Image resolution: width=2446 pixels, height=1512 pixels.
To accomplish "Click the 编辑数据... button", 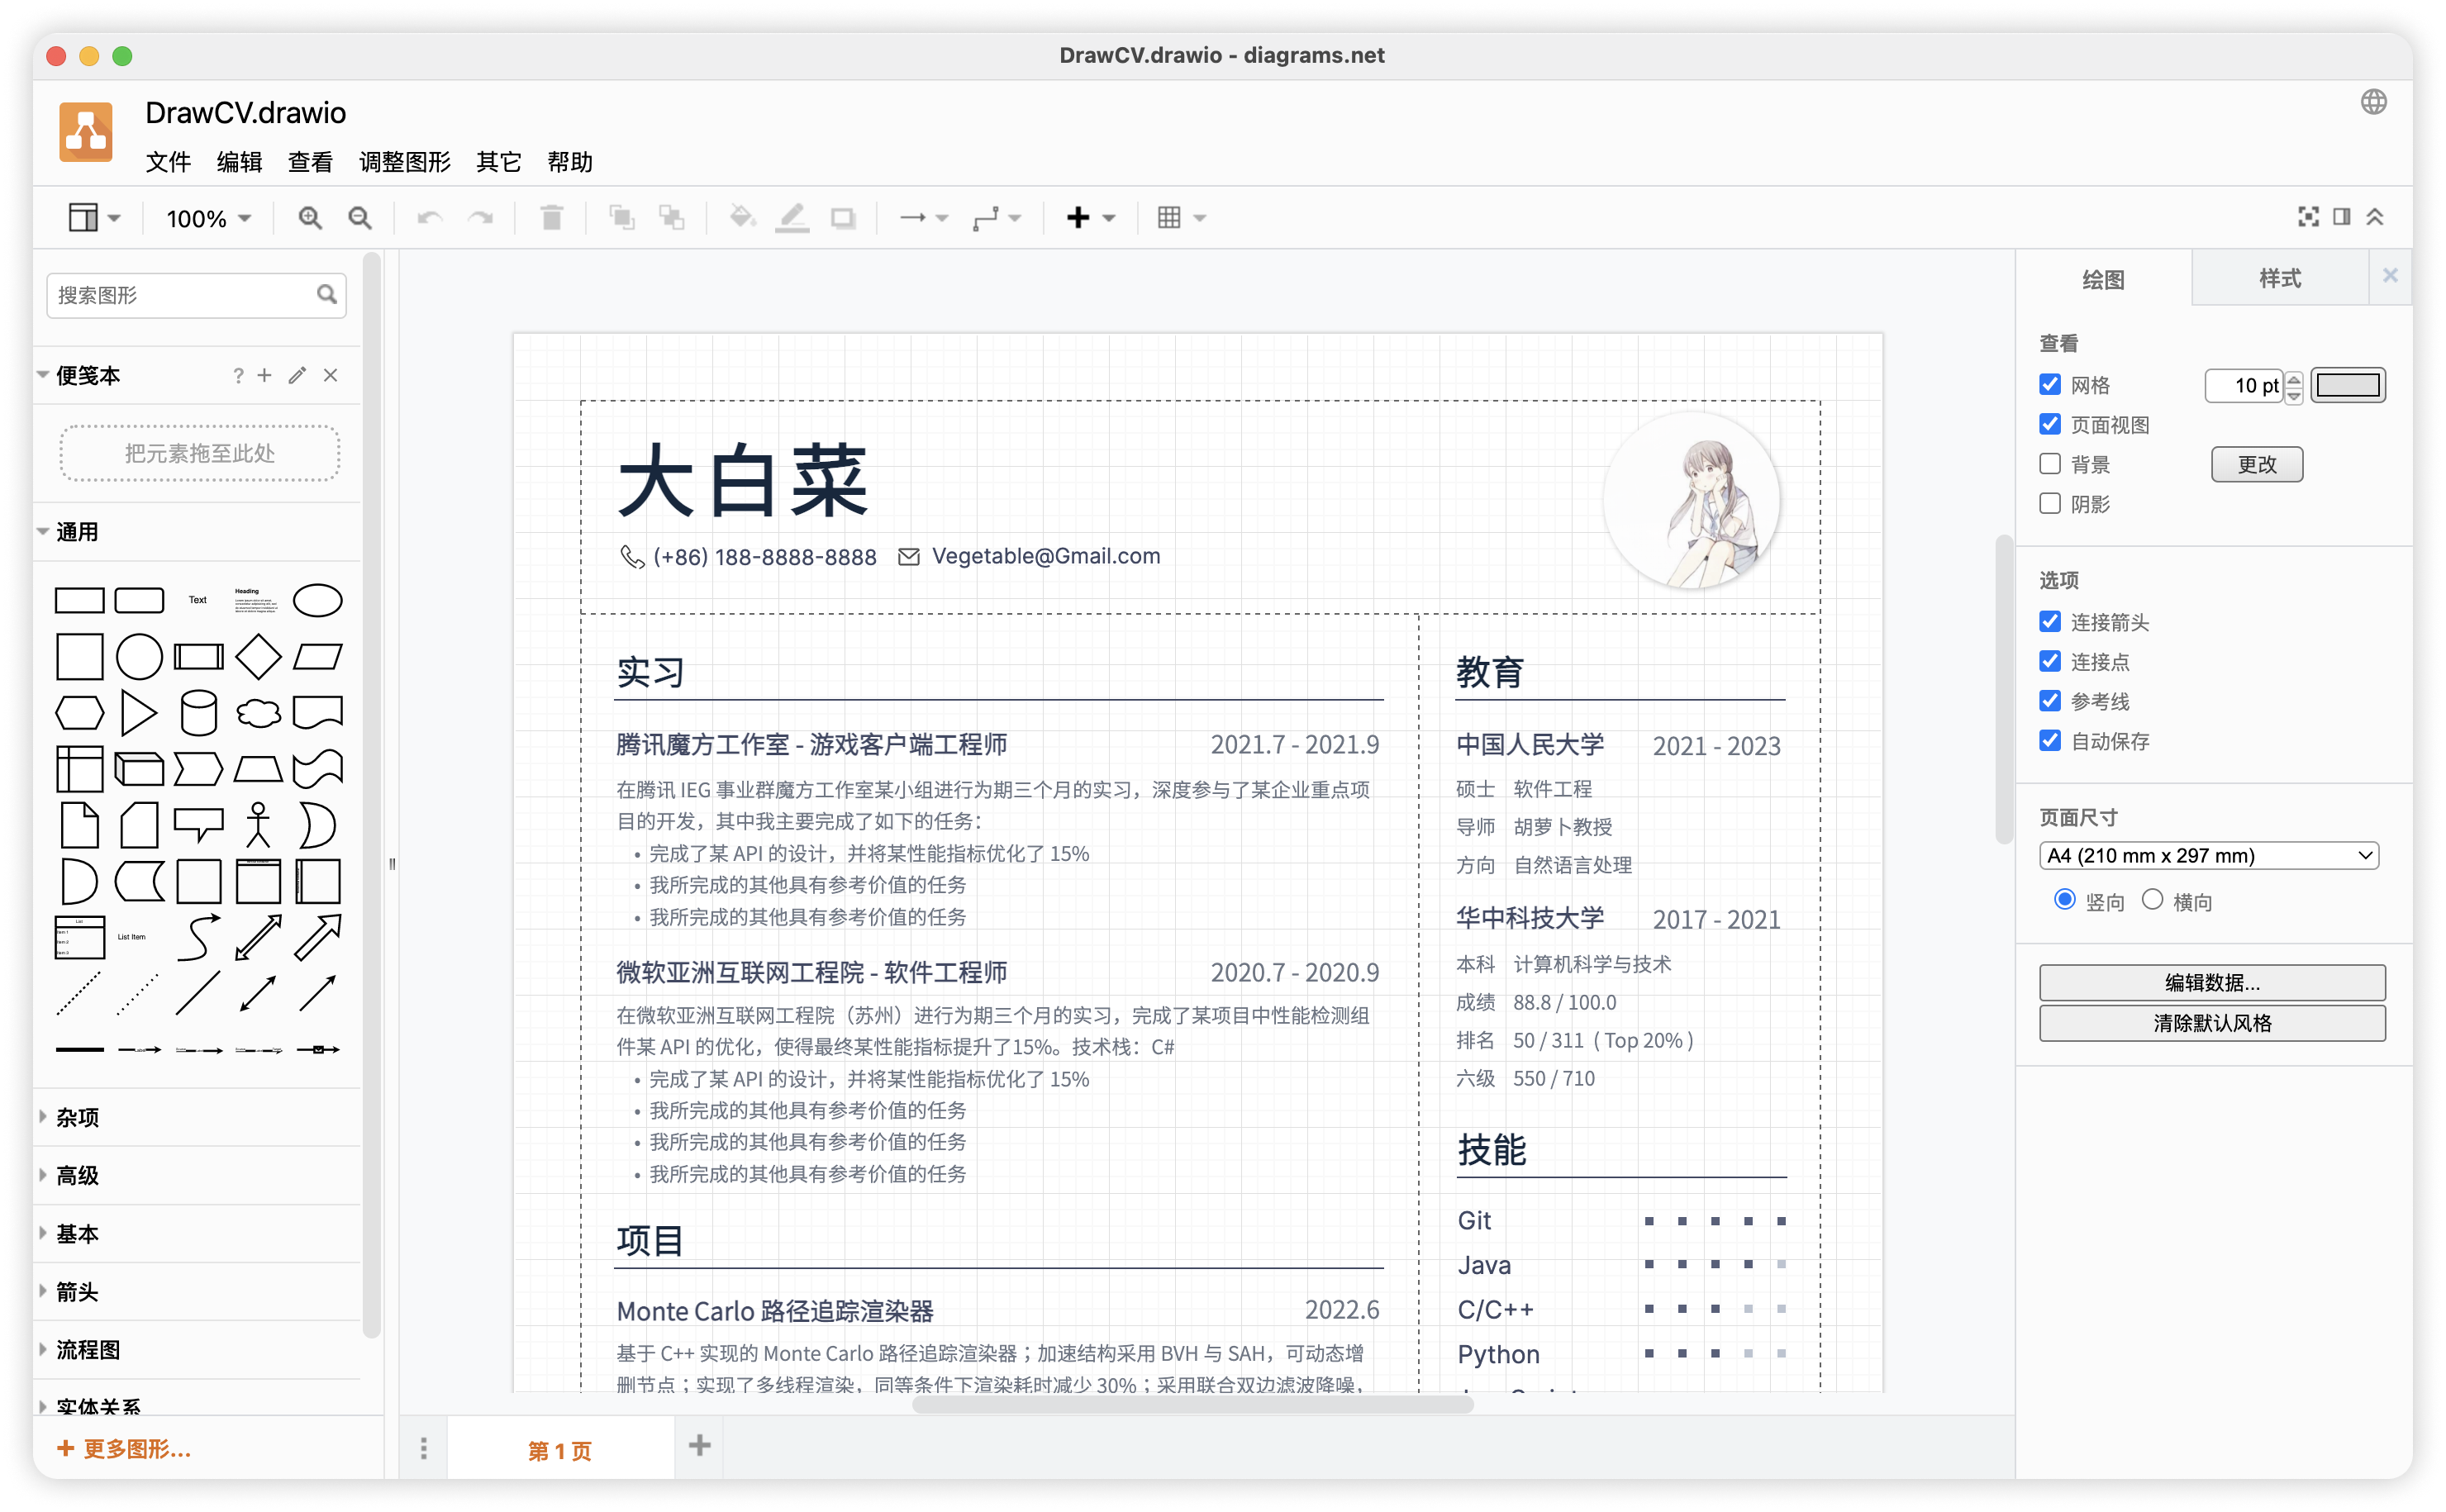I will [2211, 982].
